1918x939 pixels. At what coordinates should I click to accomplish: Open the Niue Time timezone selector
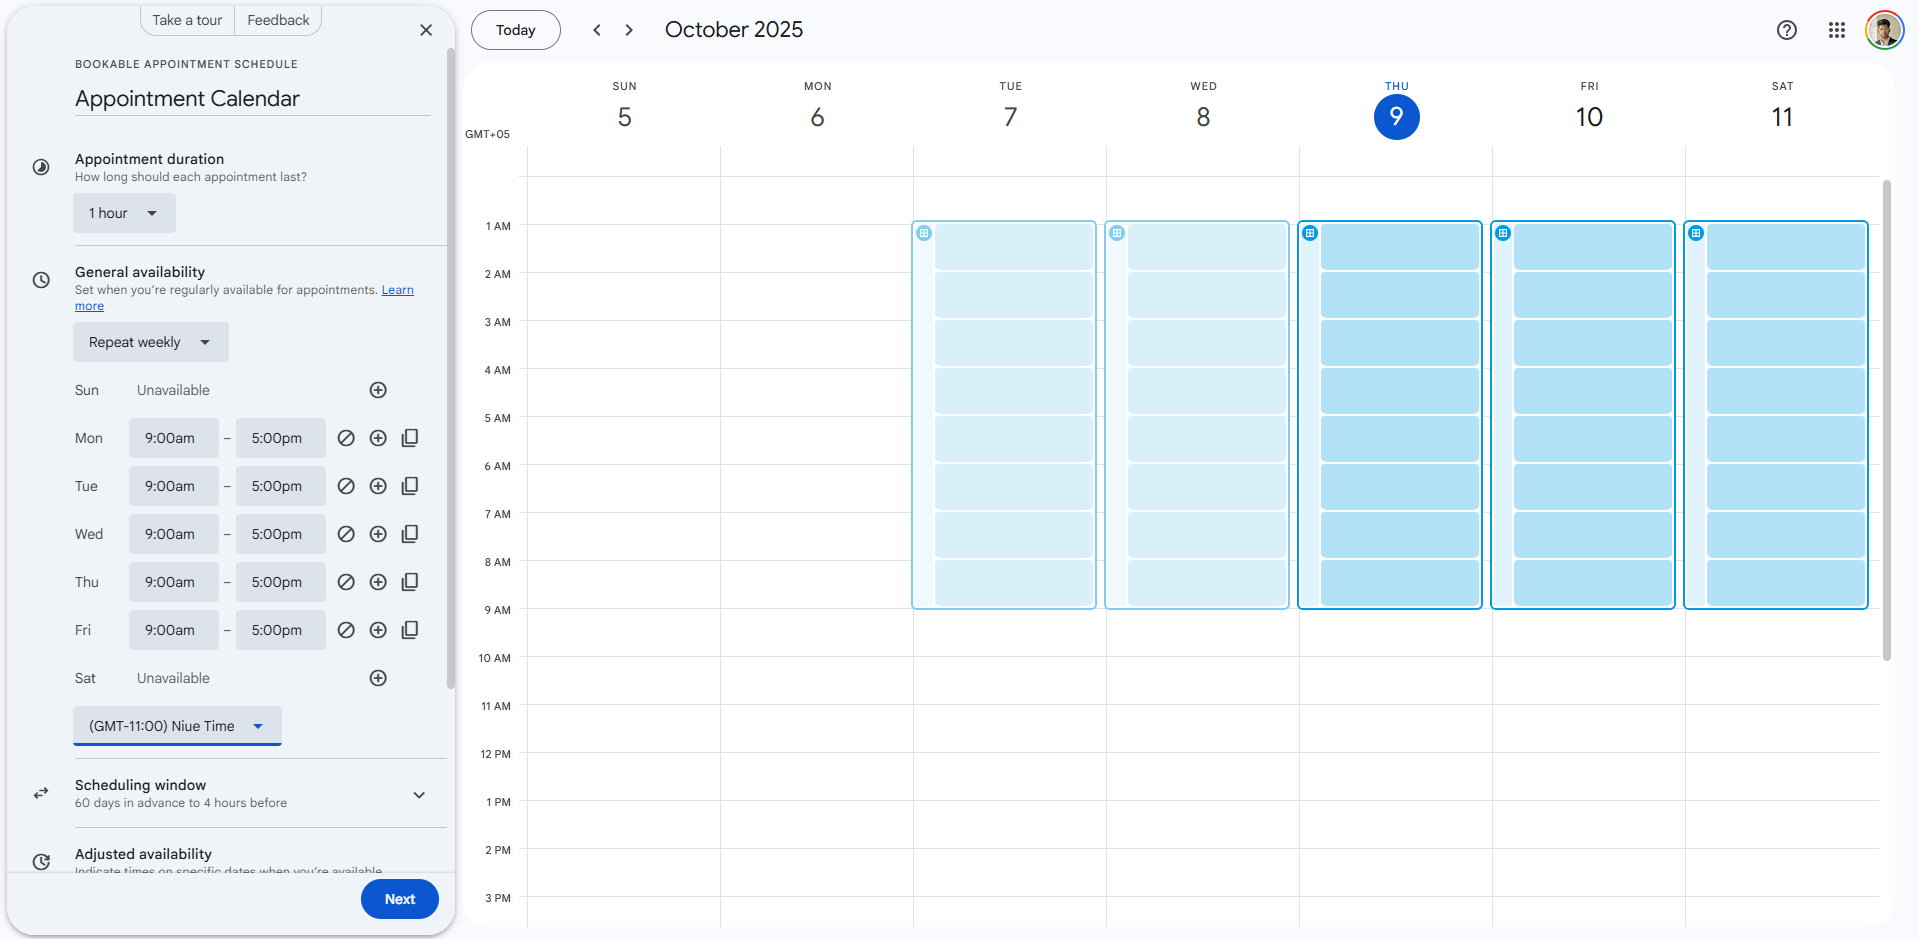[176, 726]
